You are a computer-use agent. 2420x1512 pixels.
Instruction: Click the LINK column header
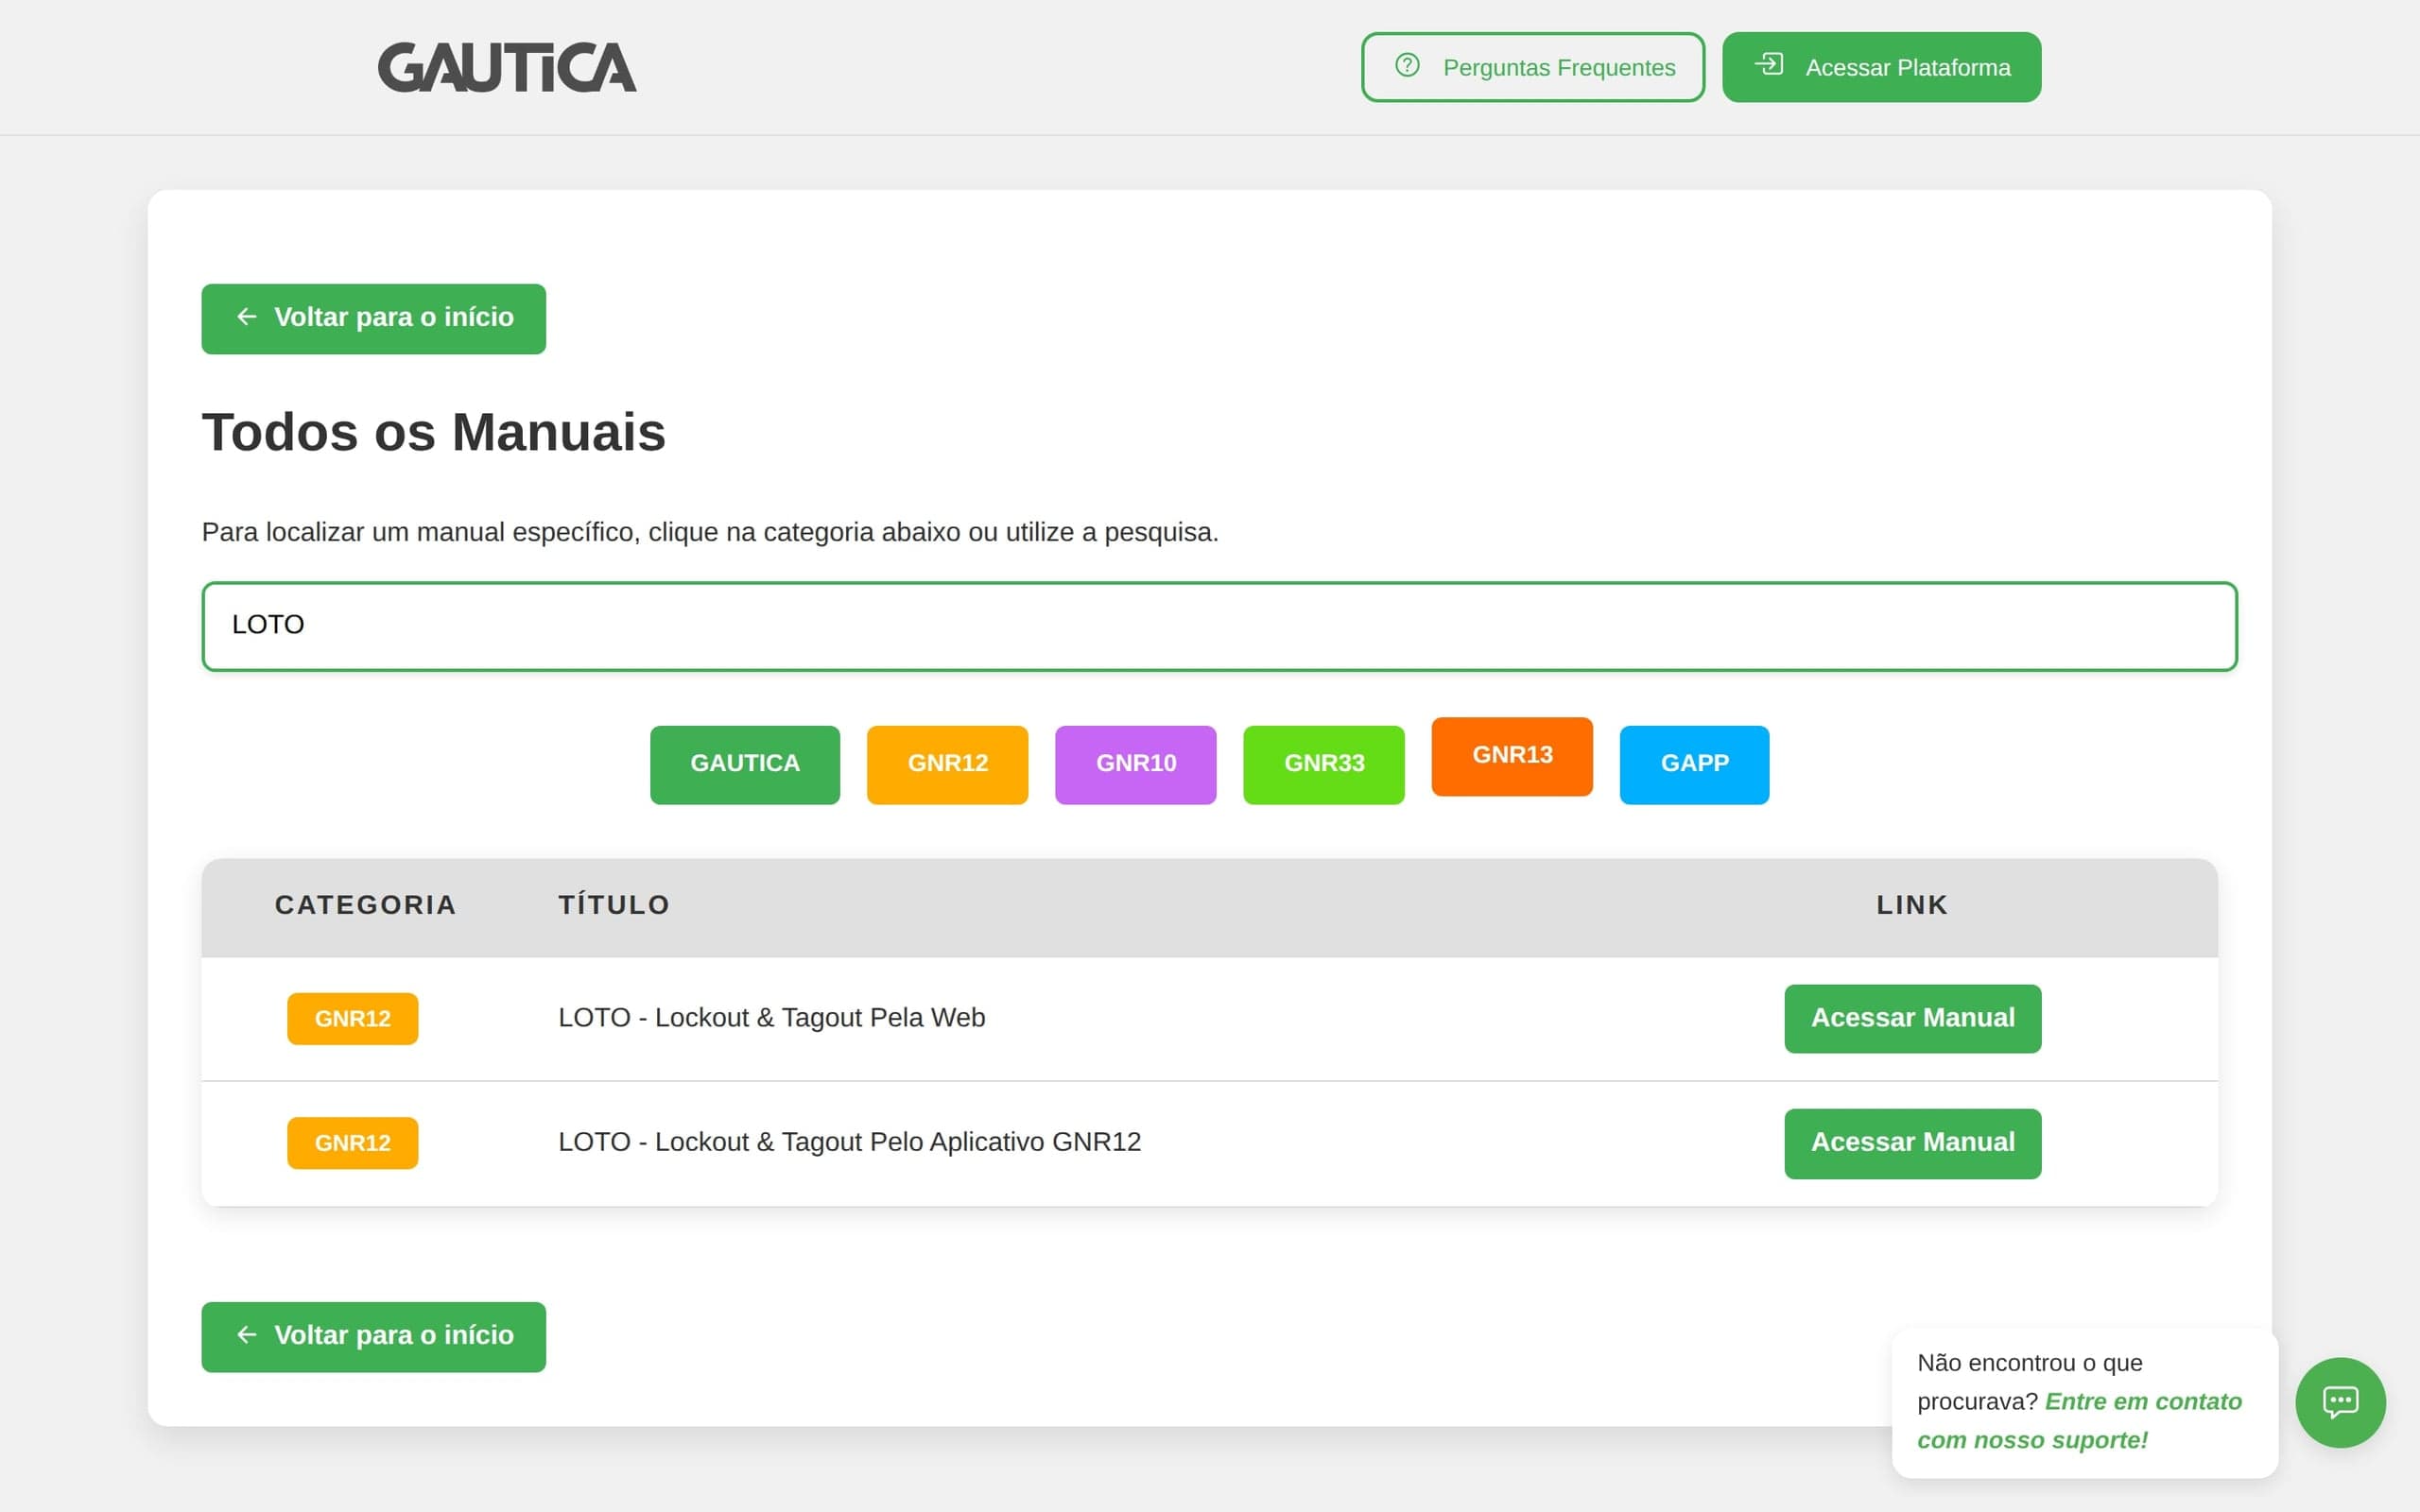1911,905
